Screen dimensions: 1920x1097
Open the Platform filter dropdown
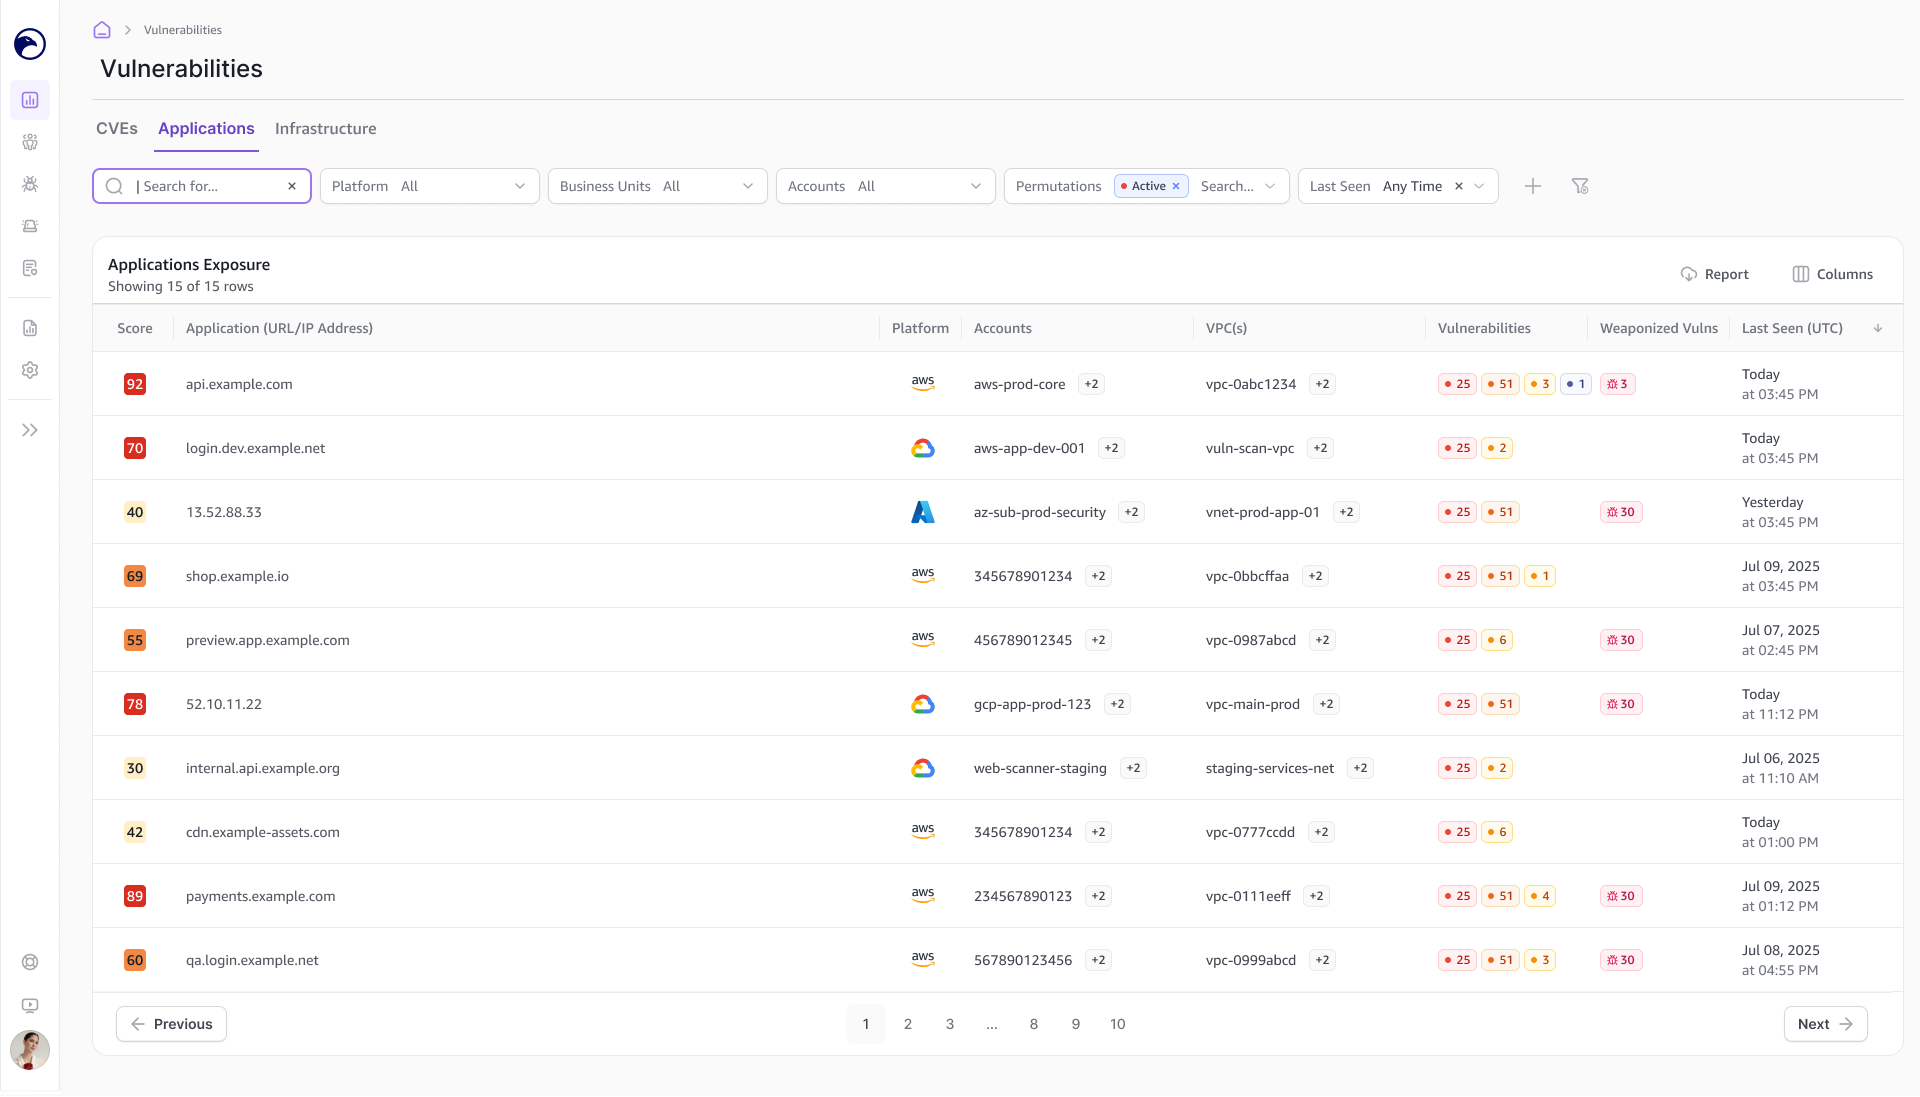pyautogui.click(x=430, y=186)
